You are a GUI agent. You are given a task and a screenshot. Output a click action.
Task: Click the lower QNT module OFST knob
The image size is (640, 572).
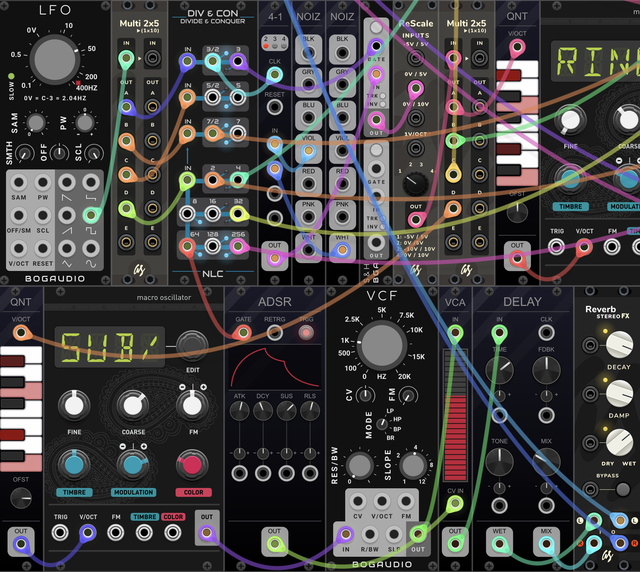(x=21, y=498)
